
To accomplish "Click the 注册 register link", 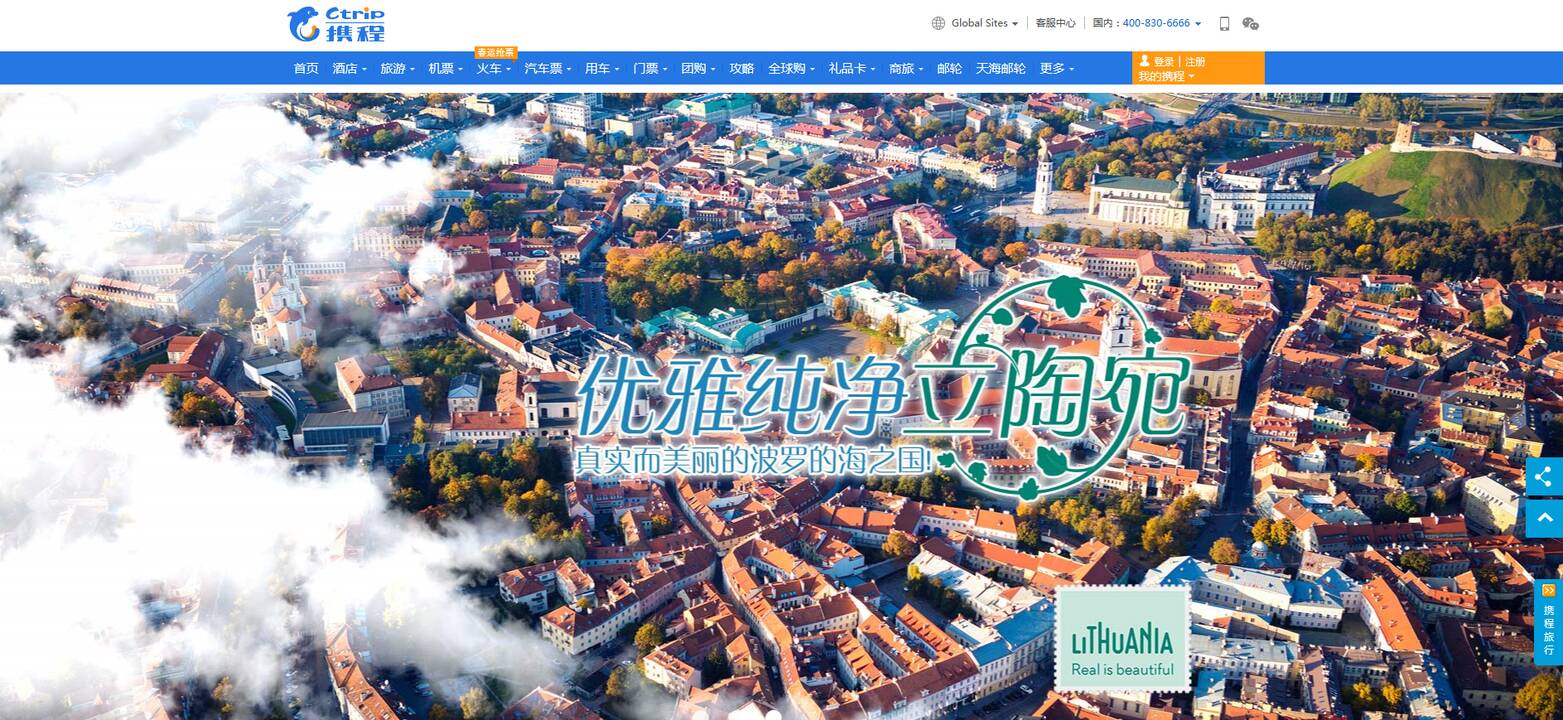I will 1195,61.
